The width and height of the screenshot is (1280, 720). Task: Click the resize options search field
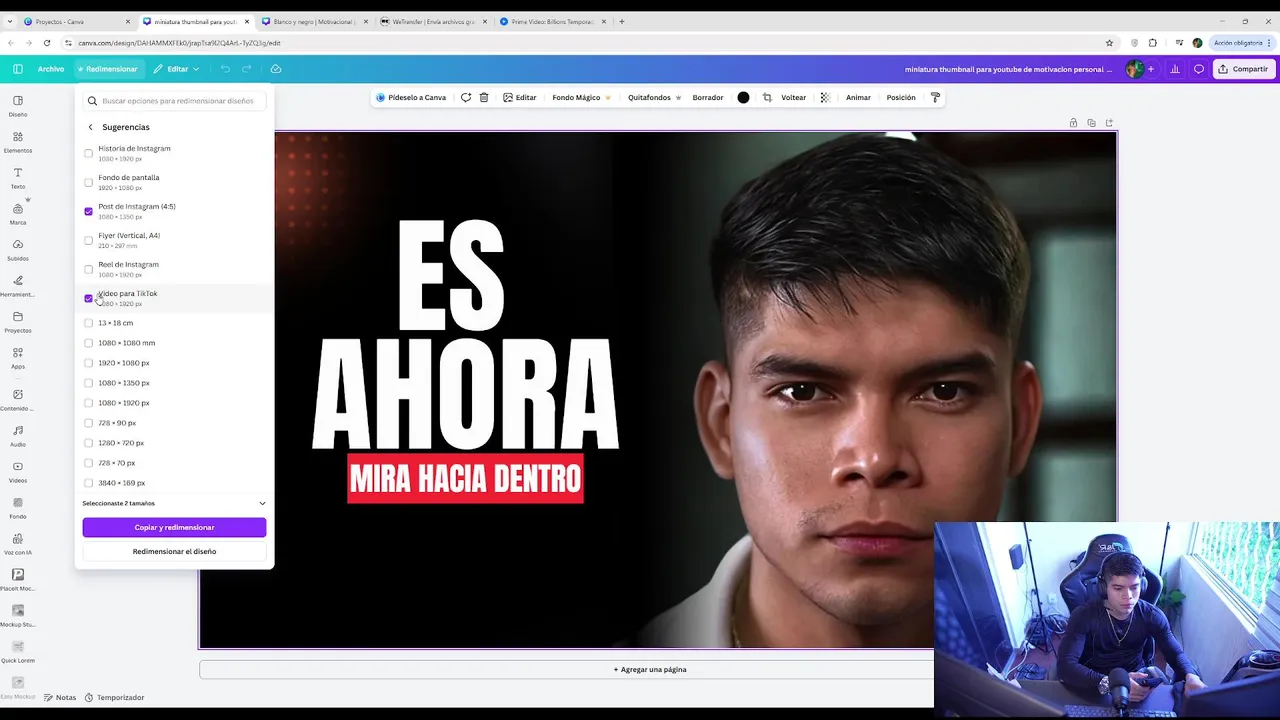point(174,100)
